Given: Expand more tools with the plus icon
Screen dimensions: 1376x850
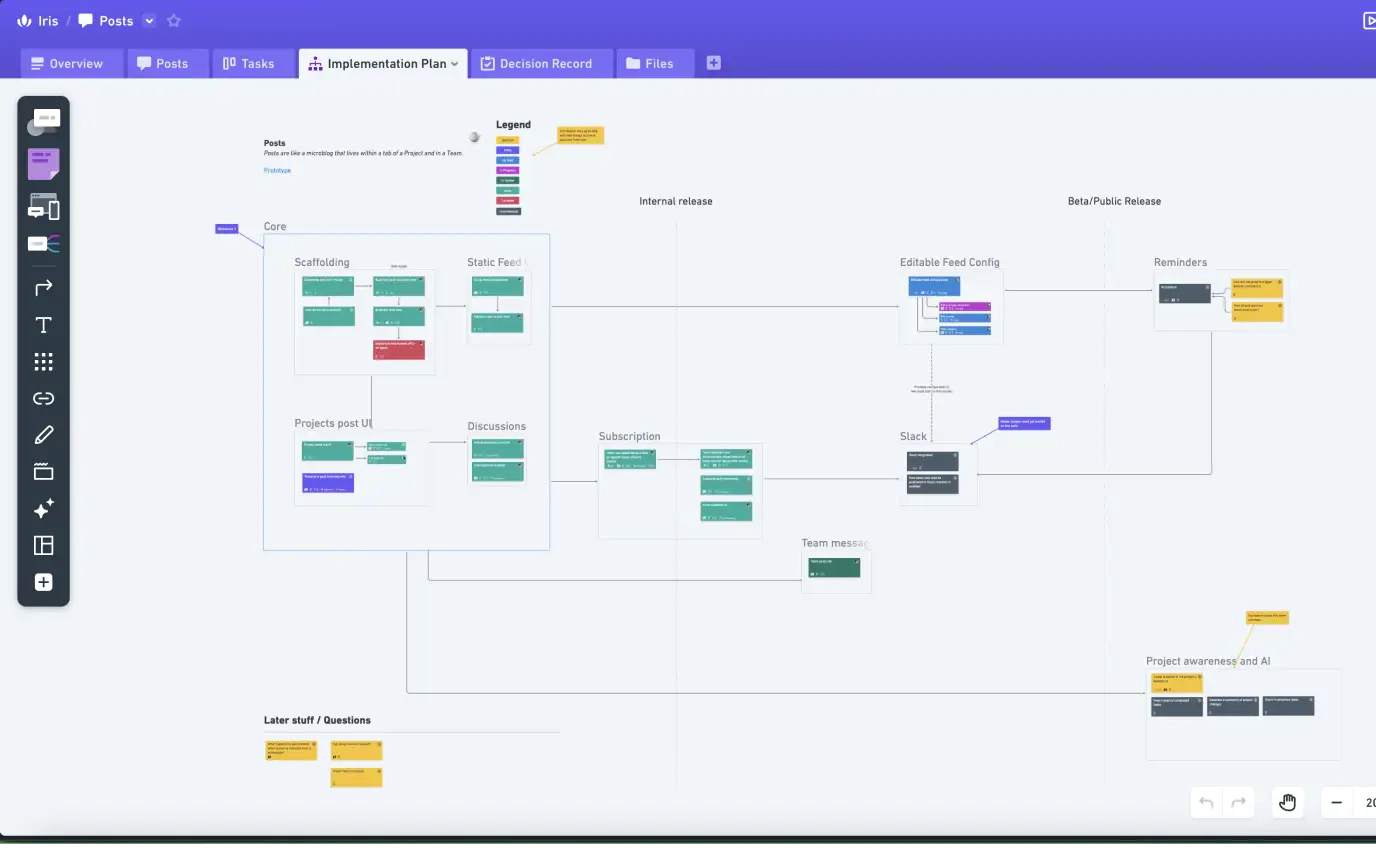Looking at the screenshot, I should point(43,581).
